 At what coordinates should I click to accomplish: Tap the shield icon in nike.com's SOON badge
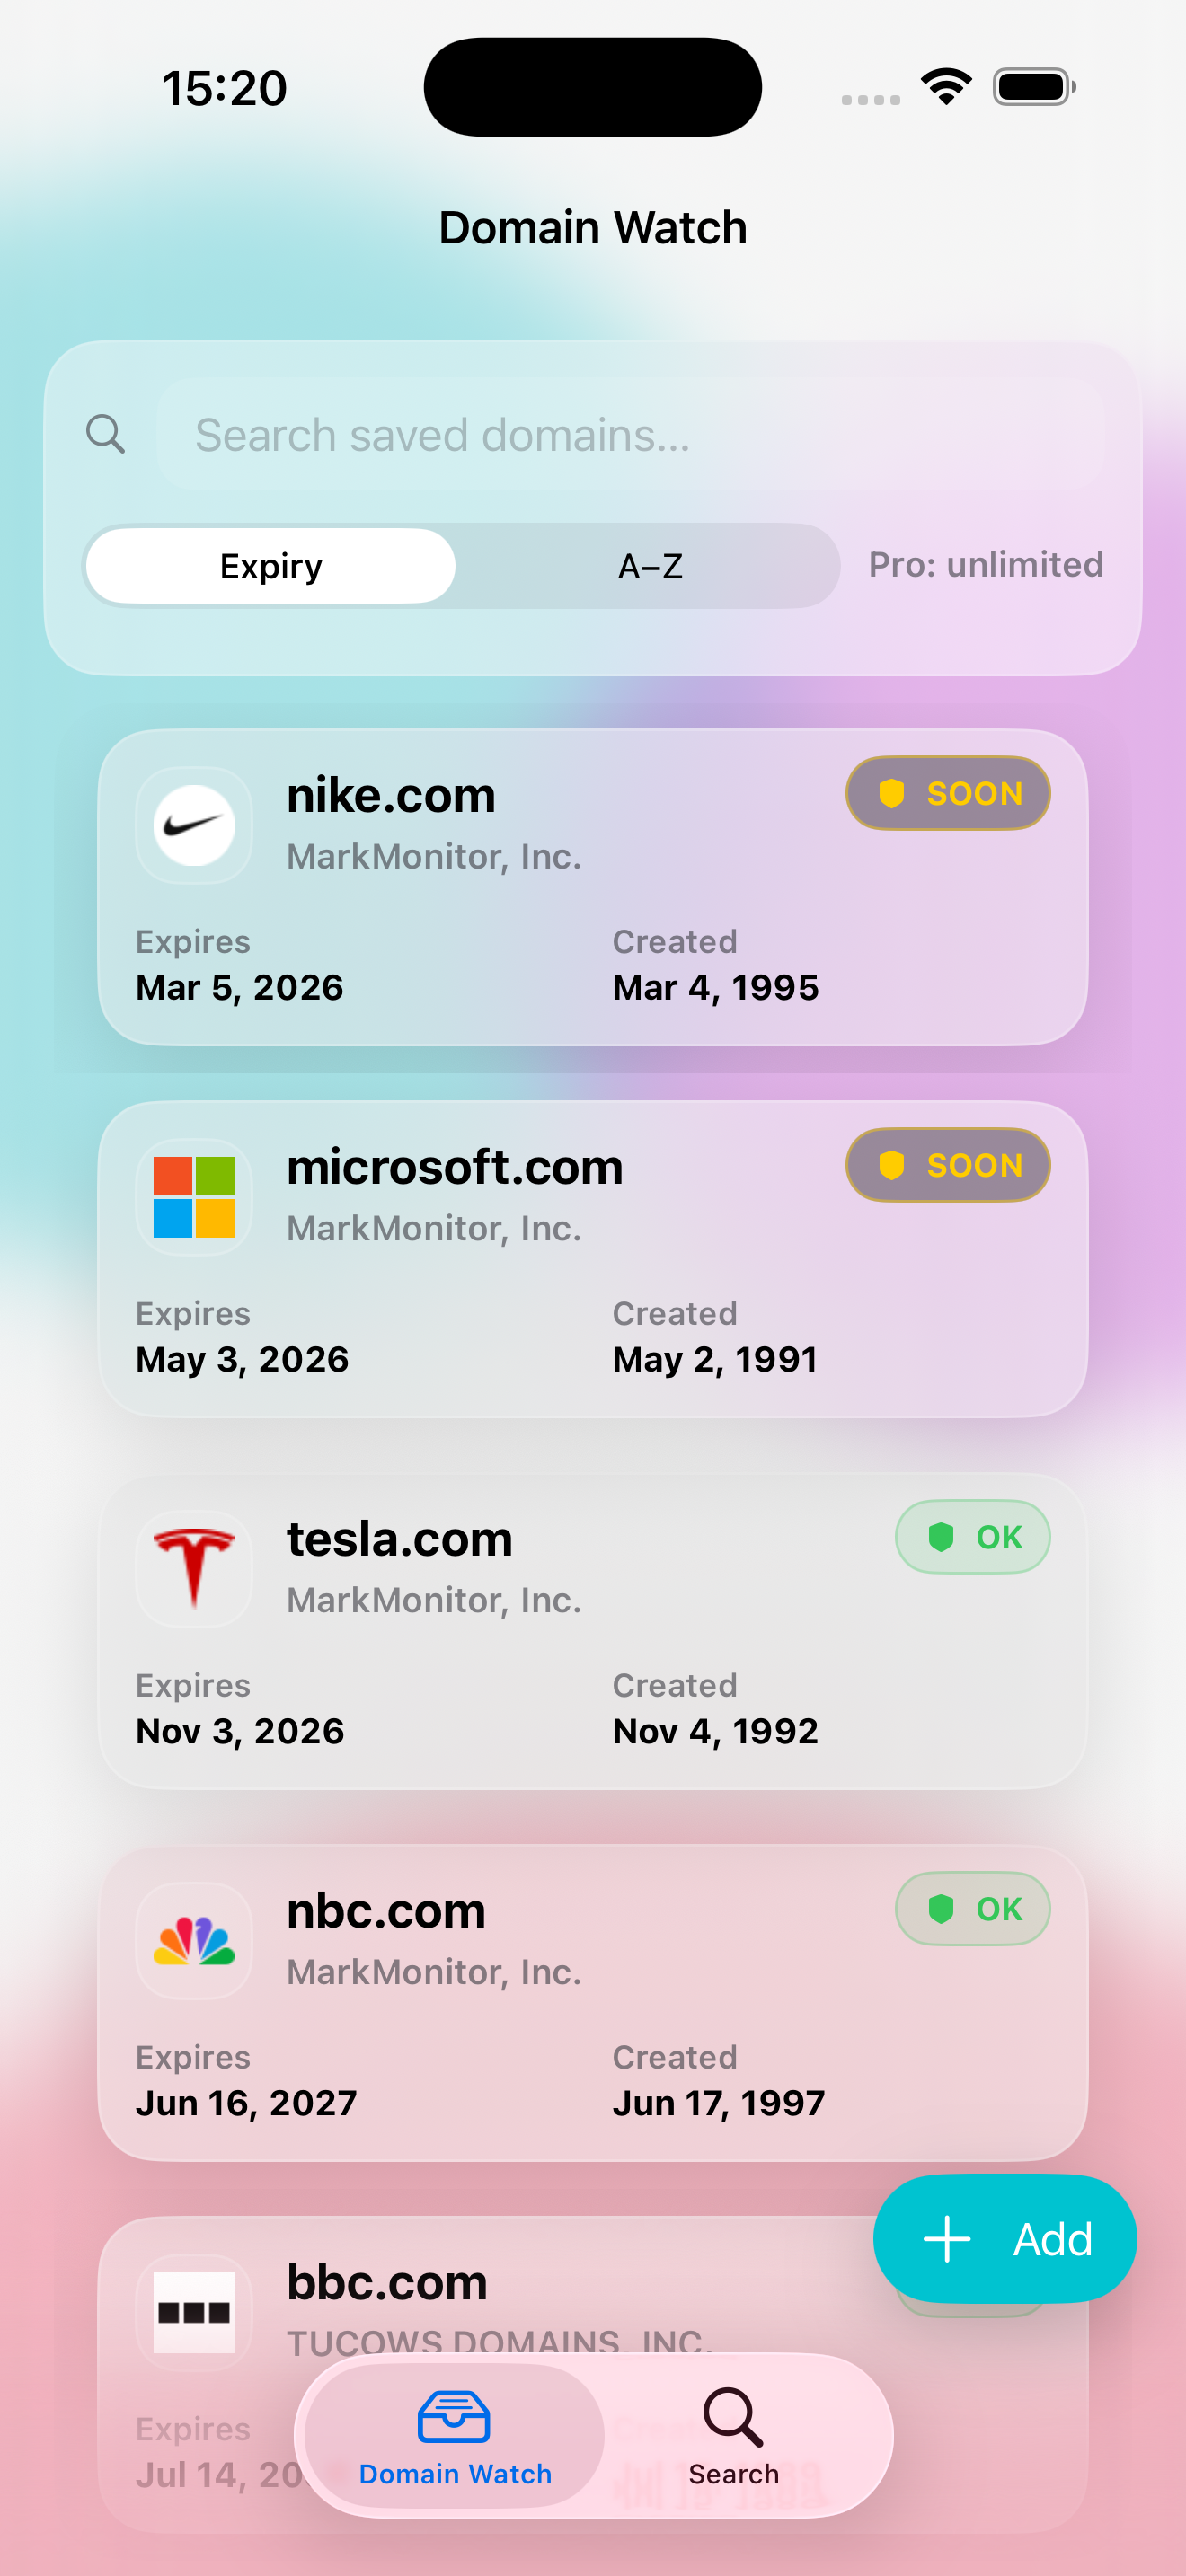point(891,793)
